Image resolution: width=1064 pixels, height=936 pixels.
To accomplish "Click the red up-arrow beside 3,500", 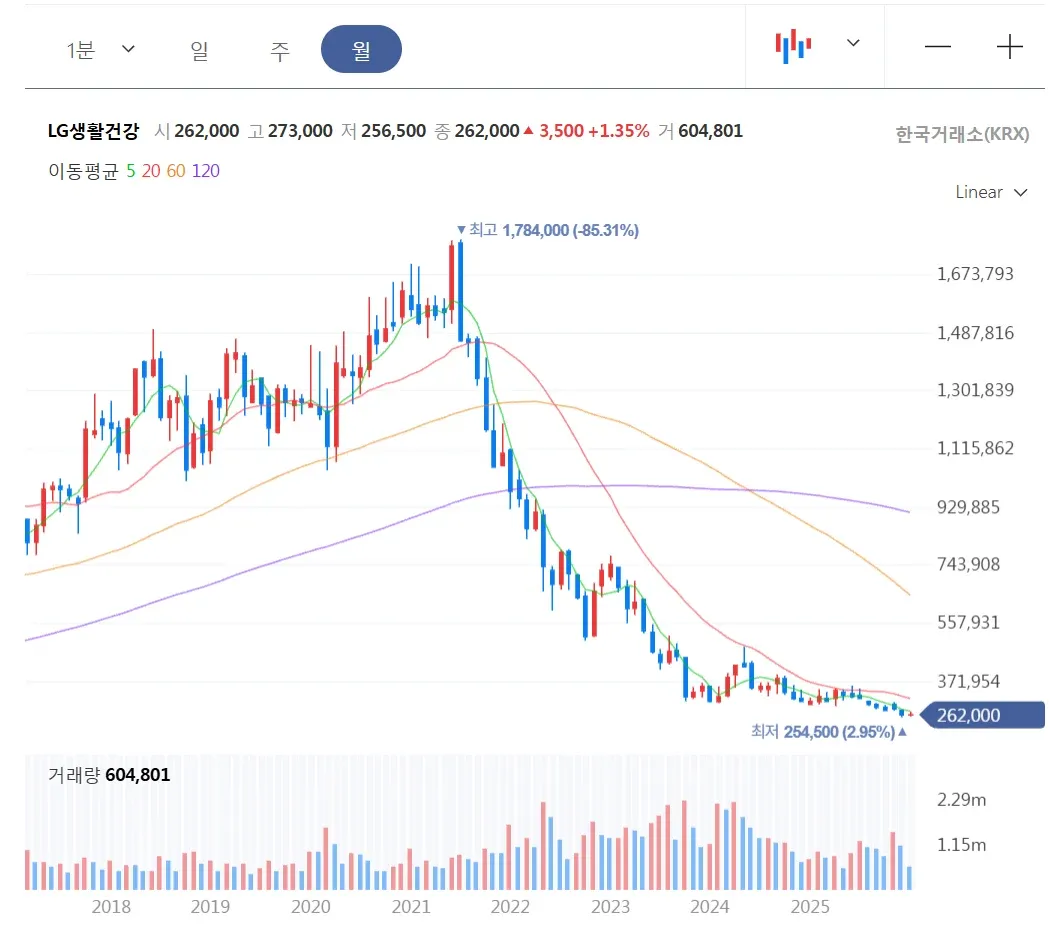I will tap(527, 131).
